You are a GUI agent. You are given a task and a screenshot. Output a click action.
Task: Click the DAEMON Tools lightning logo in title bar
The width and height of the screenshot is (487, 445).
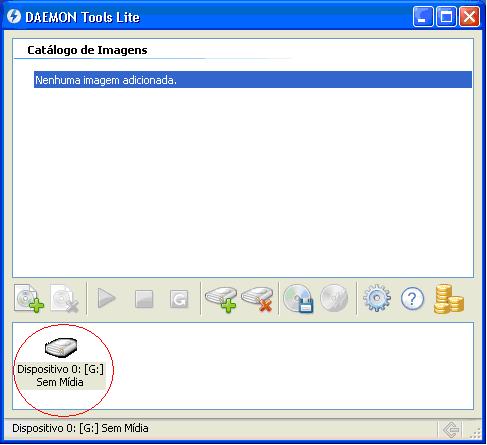pyautogui.click(x=14, y=16)
